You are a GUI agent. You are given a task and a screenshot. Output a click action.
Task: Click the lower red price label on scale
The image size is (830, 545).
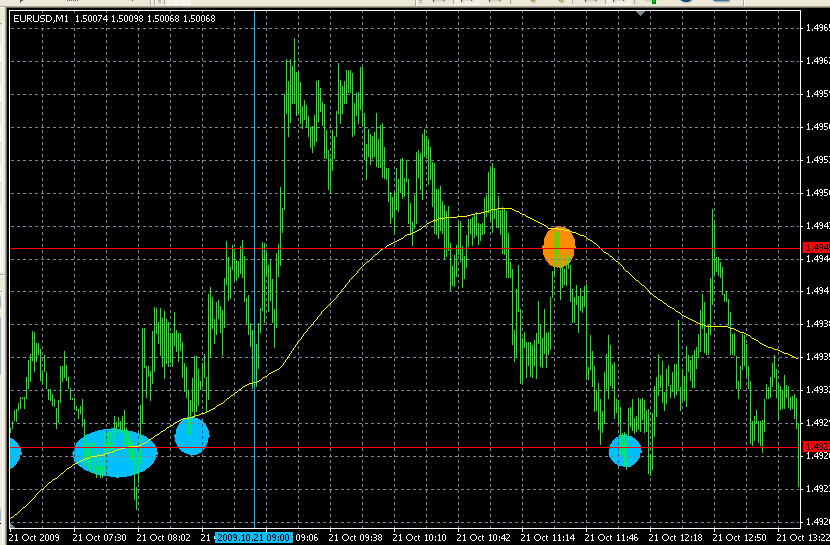tap(816, 447)
